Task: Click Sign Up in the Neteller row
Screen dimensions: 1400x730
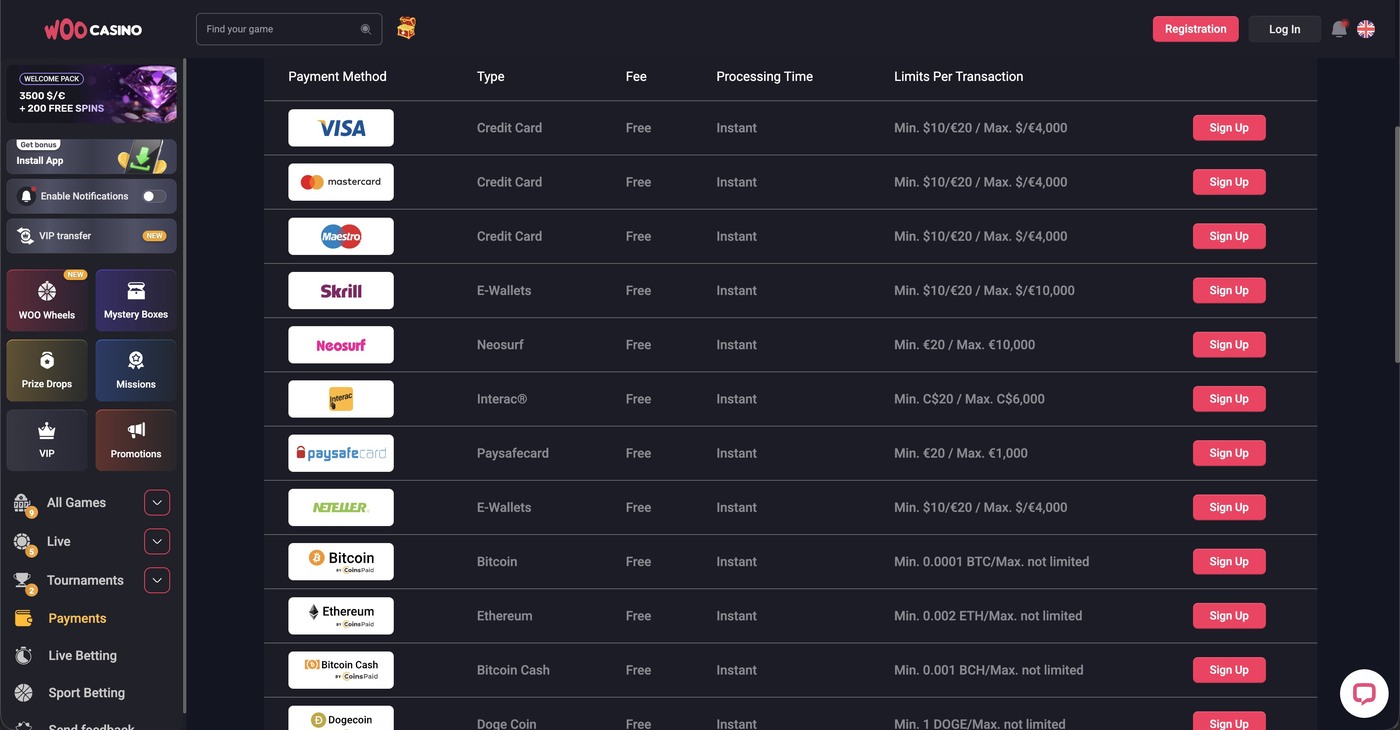Action: pos(1229,507)
